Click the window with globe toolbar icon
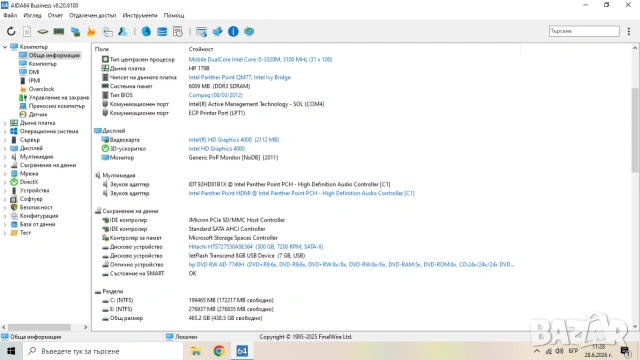 [201, 31]
